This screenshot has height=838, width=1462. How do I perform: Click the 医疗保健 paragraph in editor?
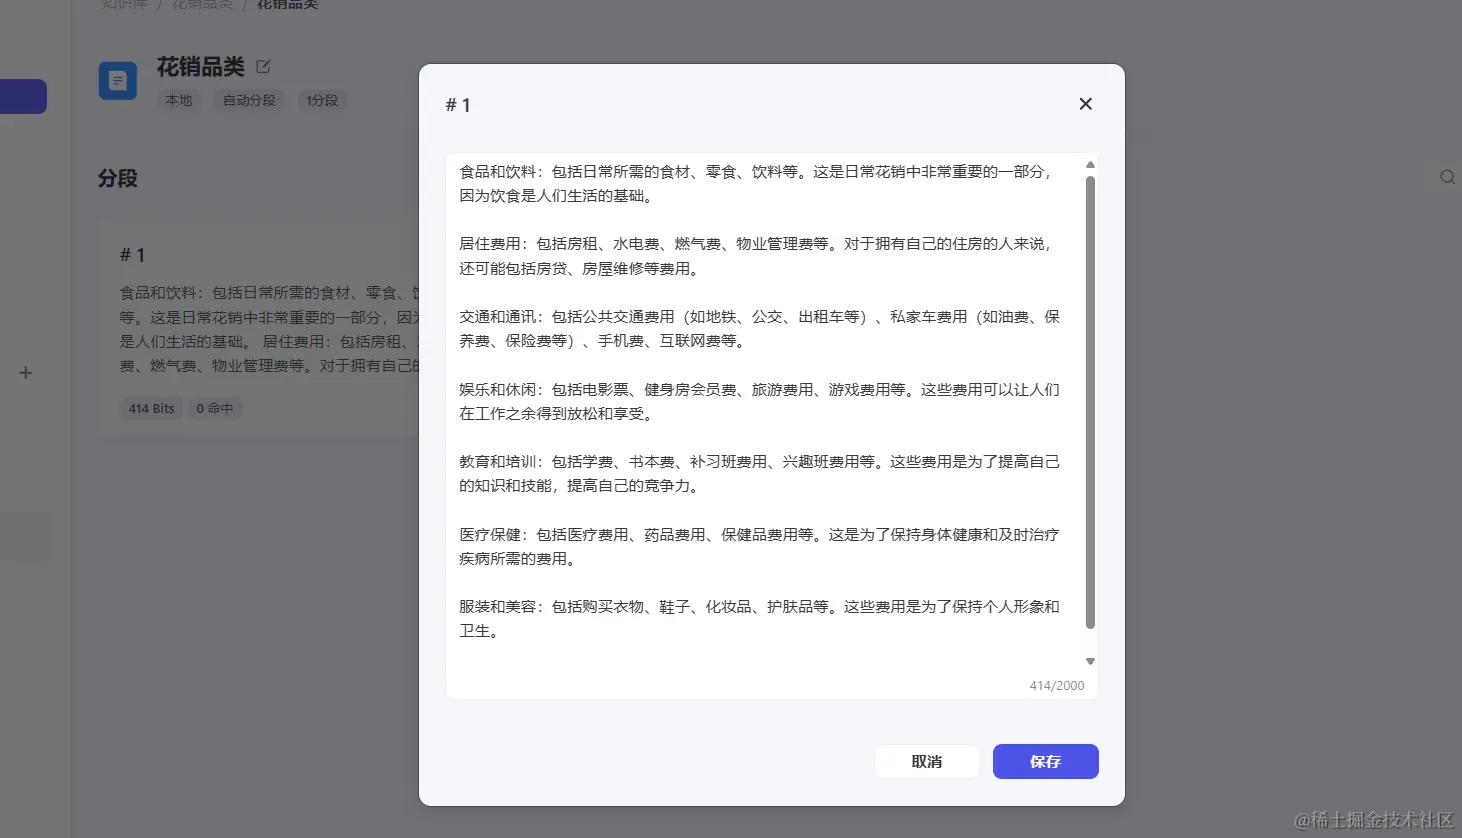tap(759, 546)
